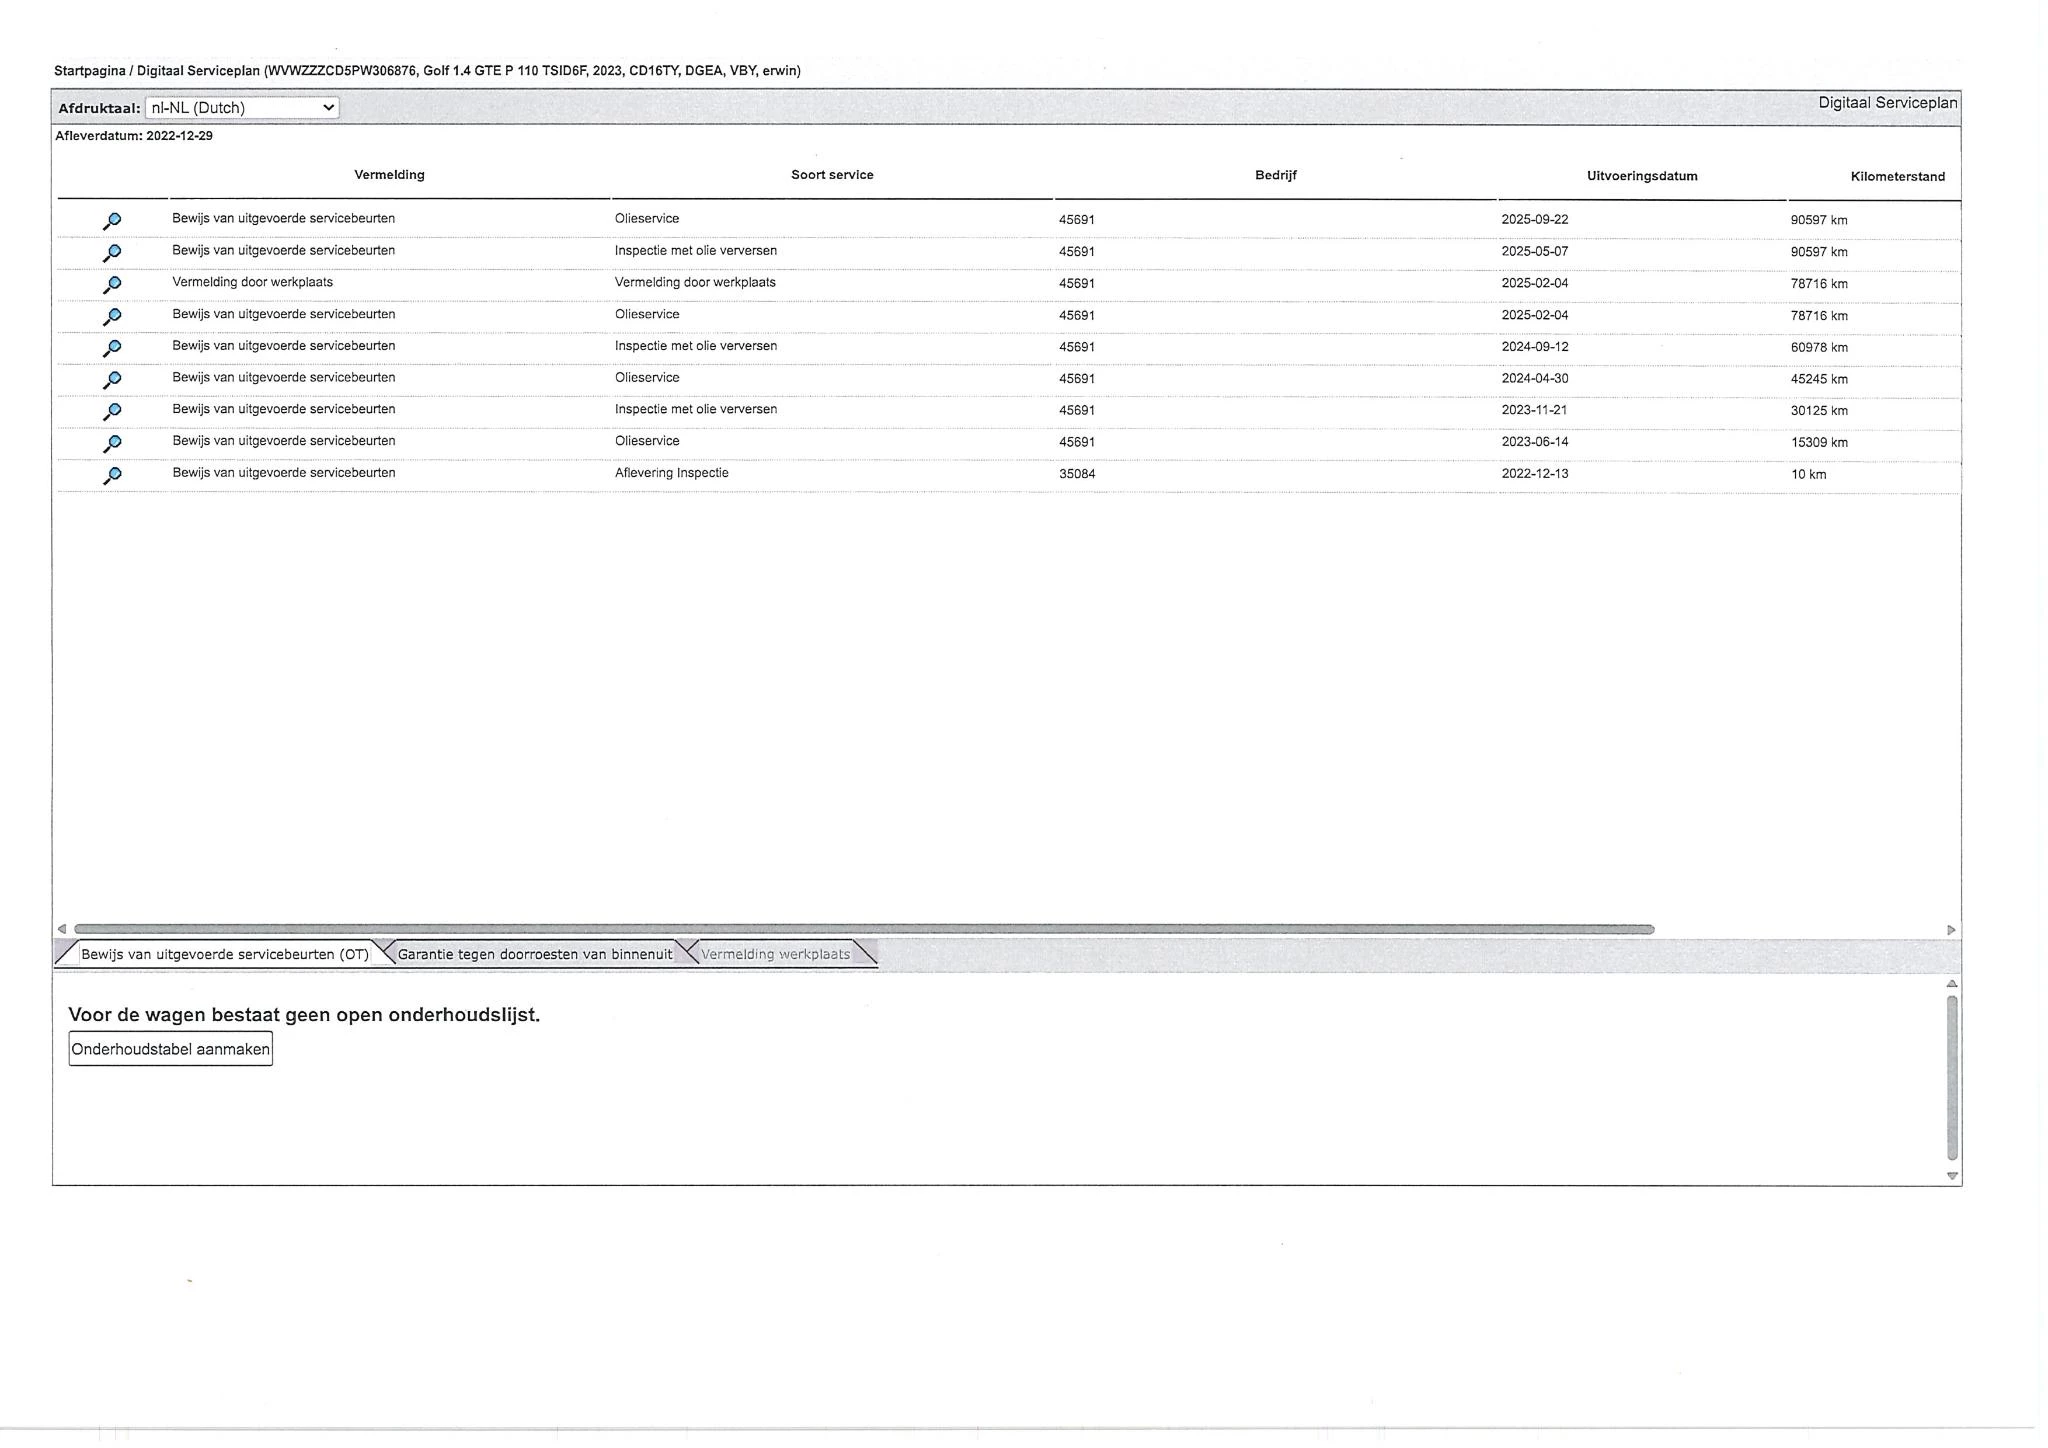Image resolution: width=2048 pixels, height=1448 pixels.
Task: Click magnifier for 2025-05-07 inspection row
Action: (112, 253)
